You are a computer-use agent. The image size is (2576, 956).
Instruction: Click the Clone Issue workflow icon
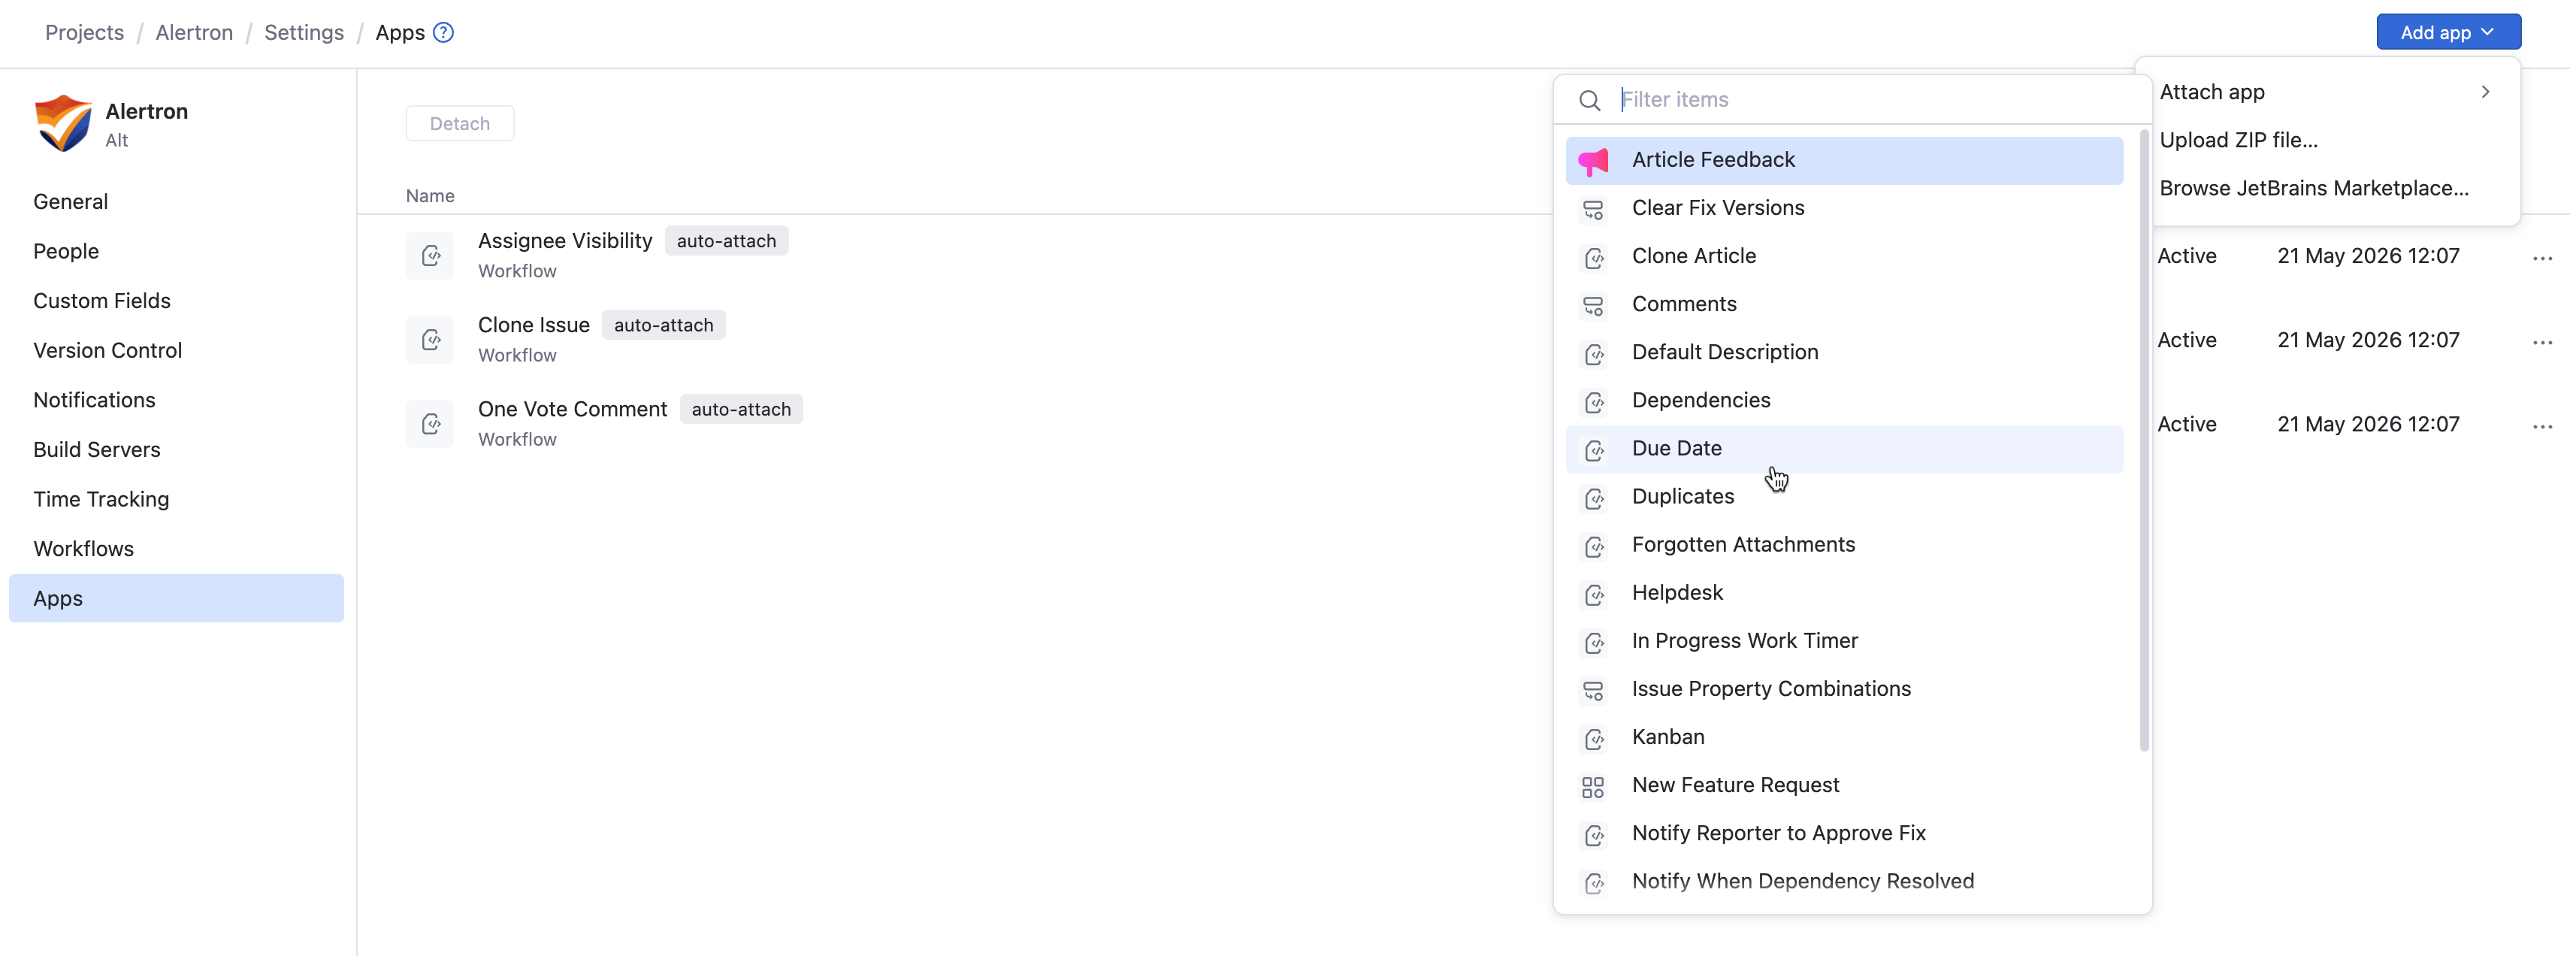tap(430, 339)
